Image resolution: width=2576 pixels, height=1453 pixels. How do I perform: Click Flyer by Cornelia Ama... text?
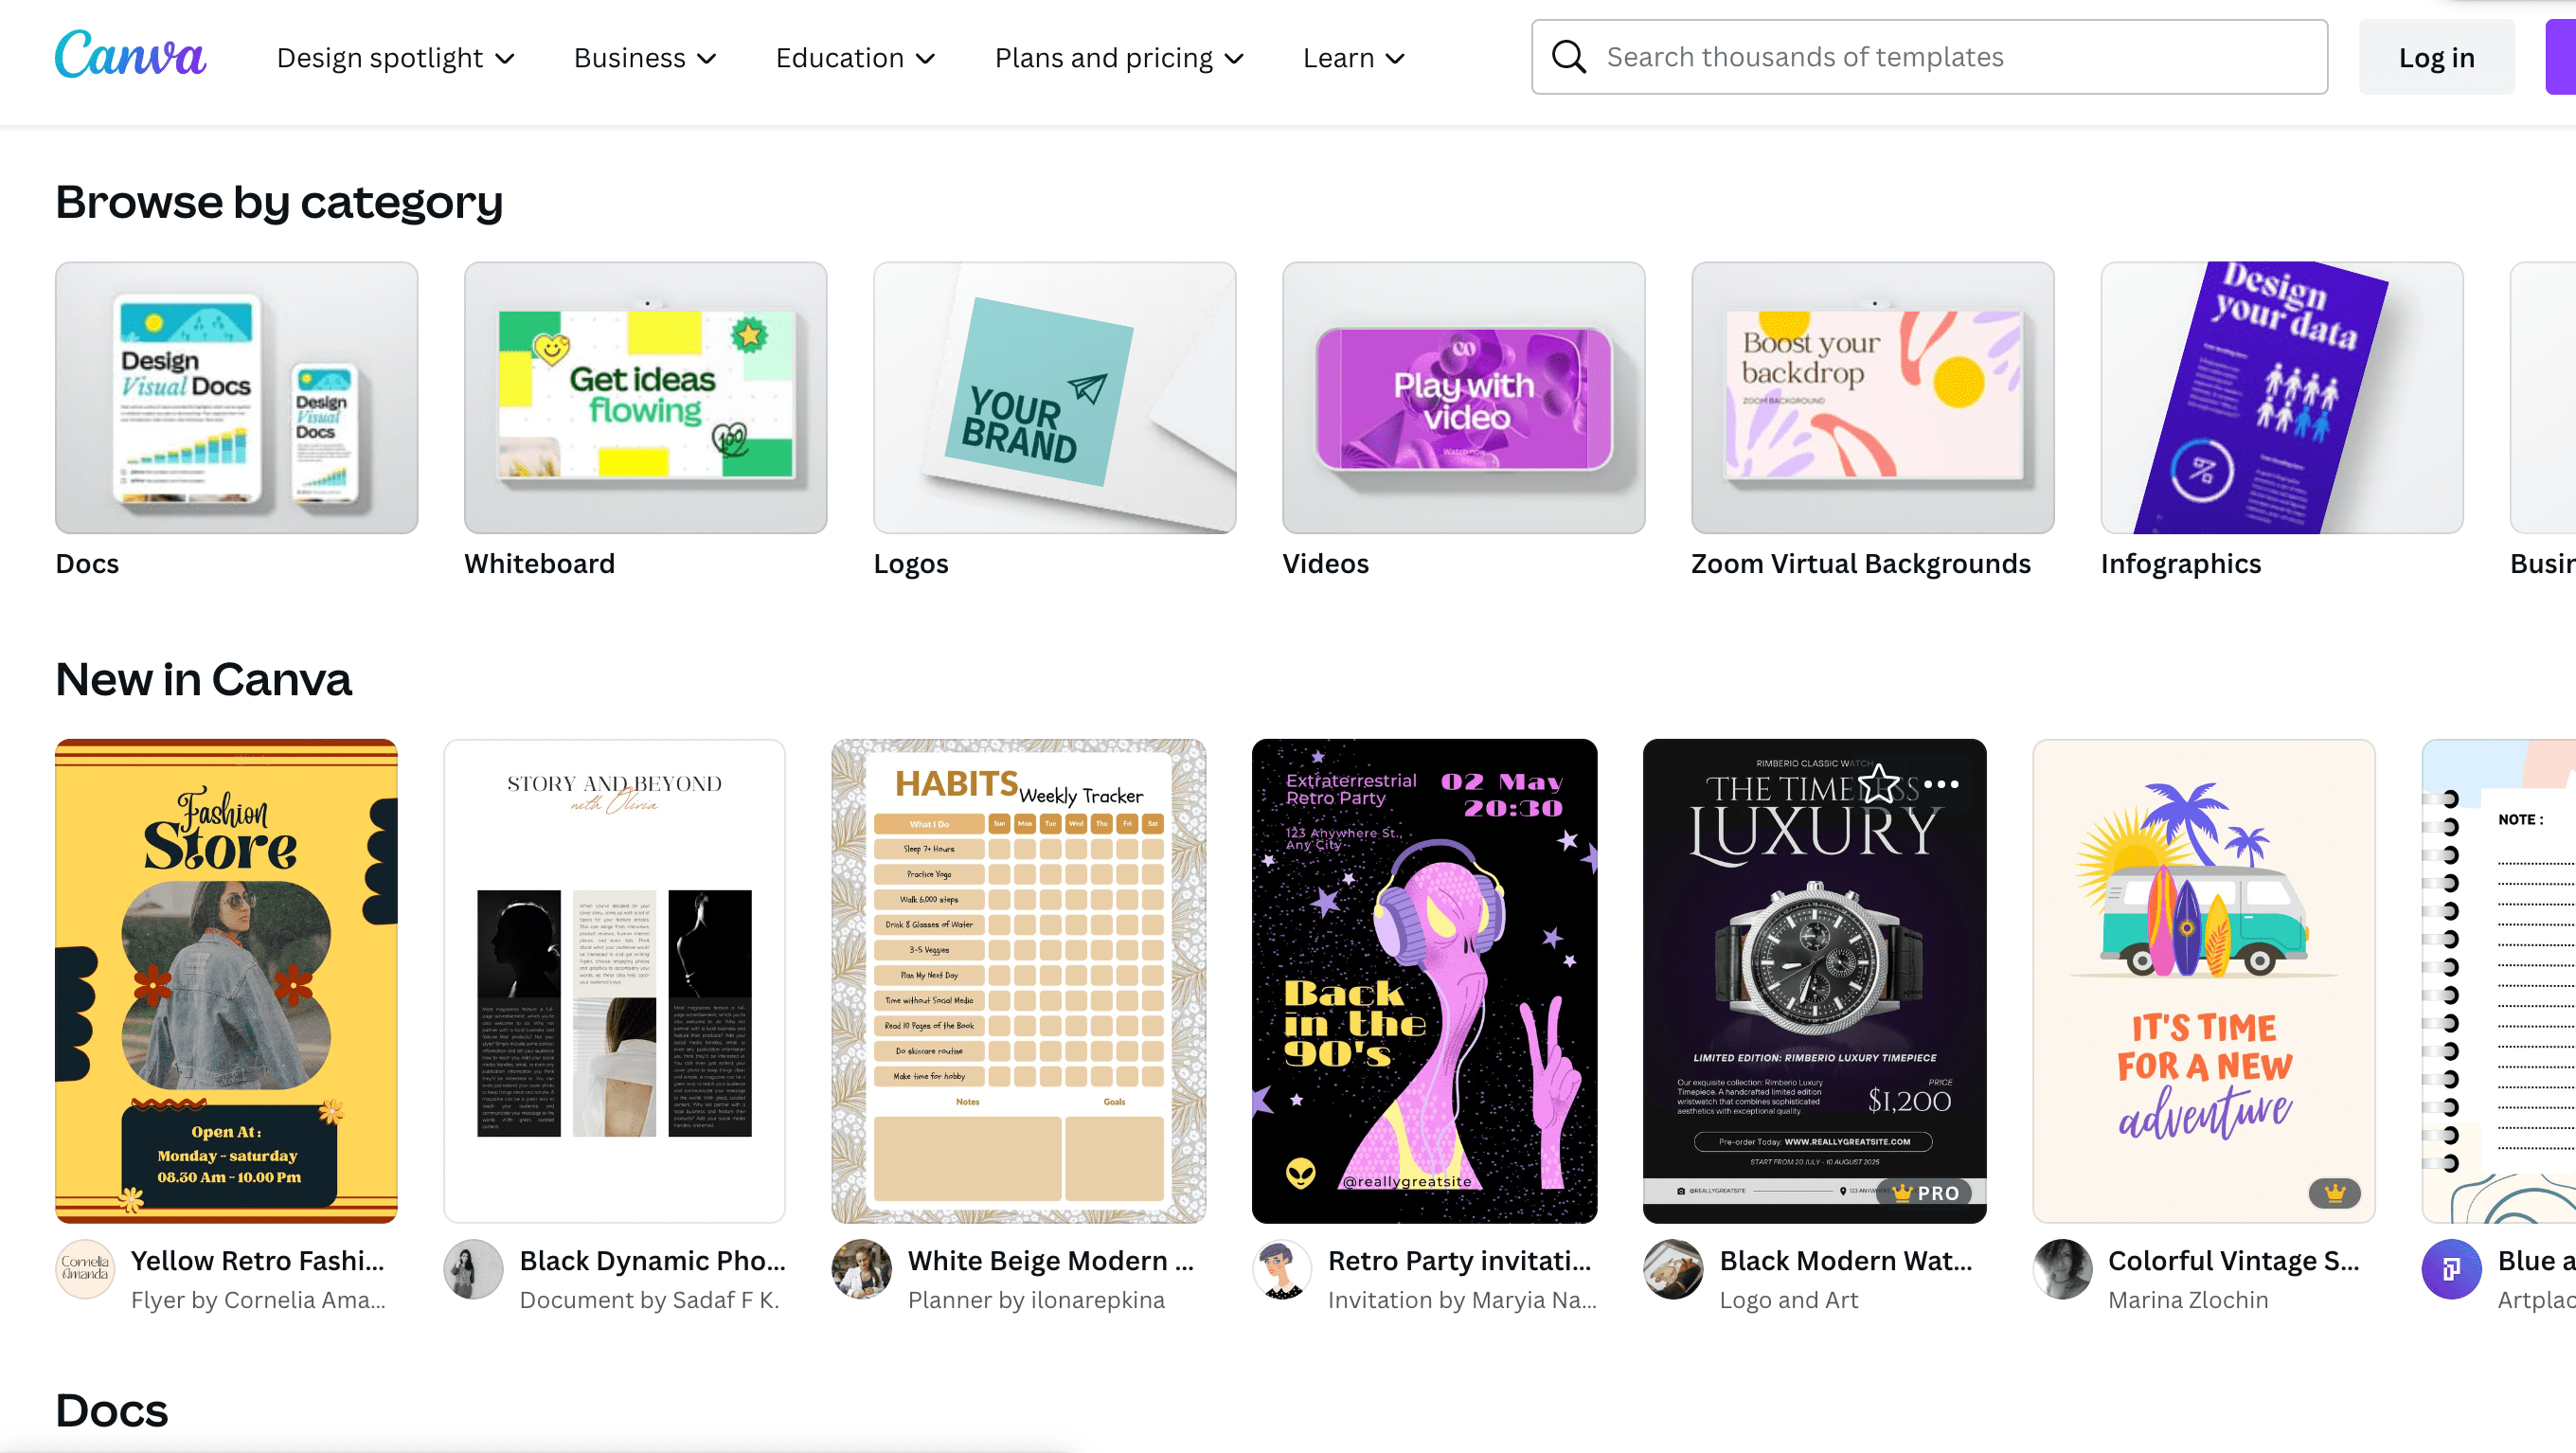point(258,1300)
